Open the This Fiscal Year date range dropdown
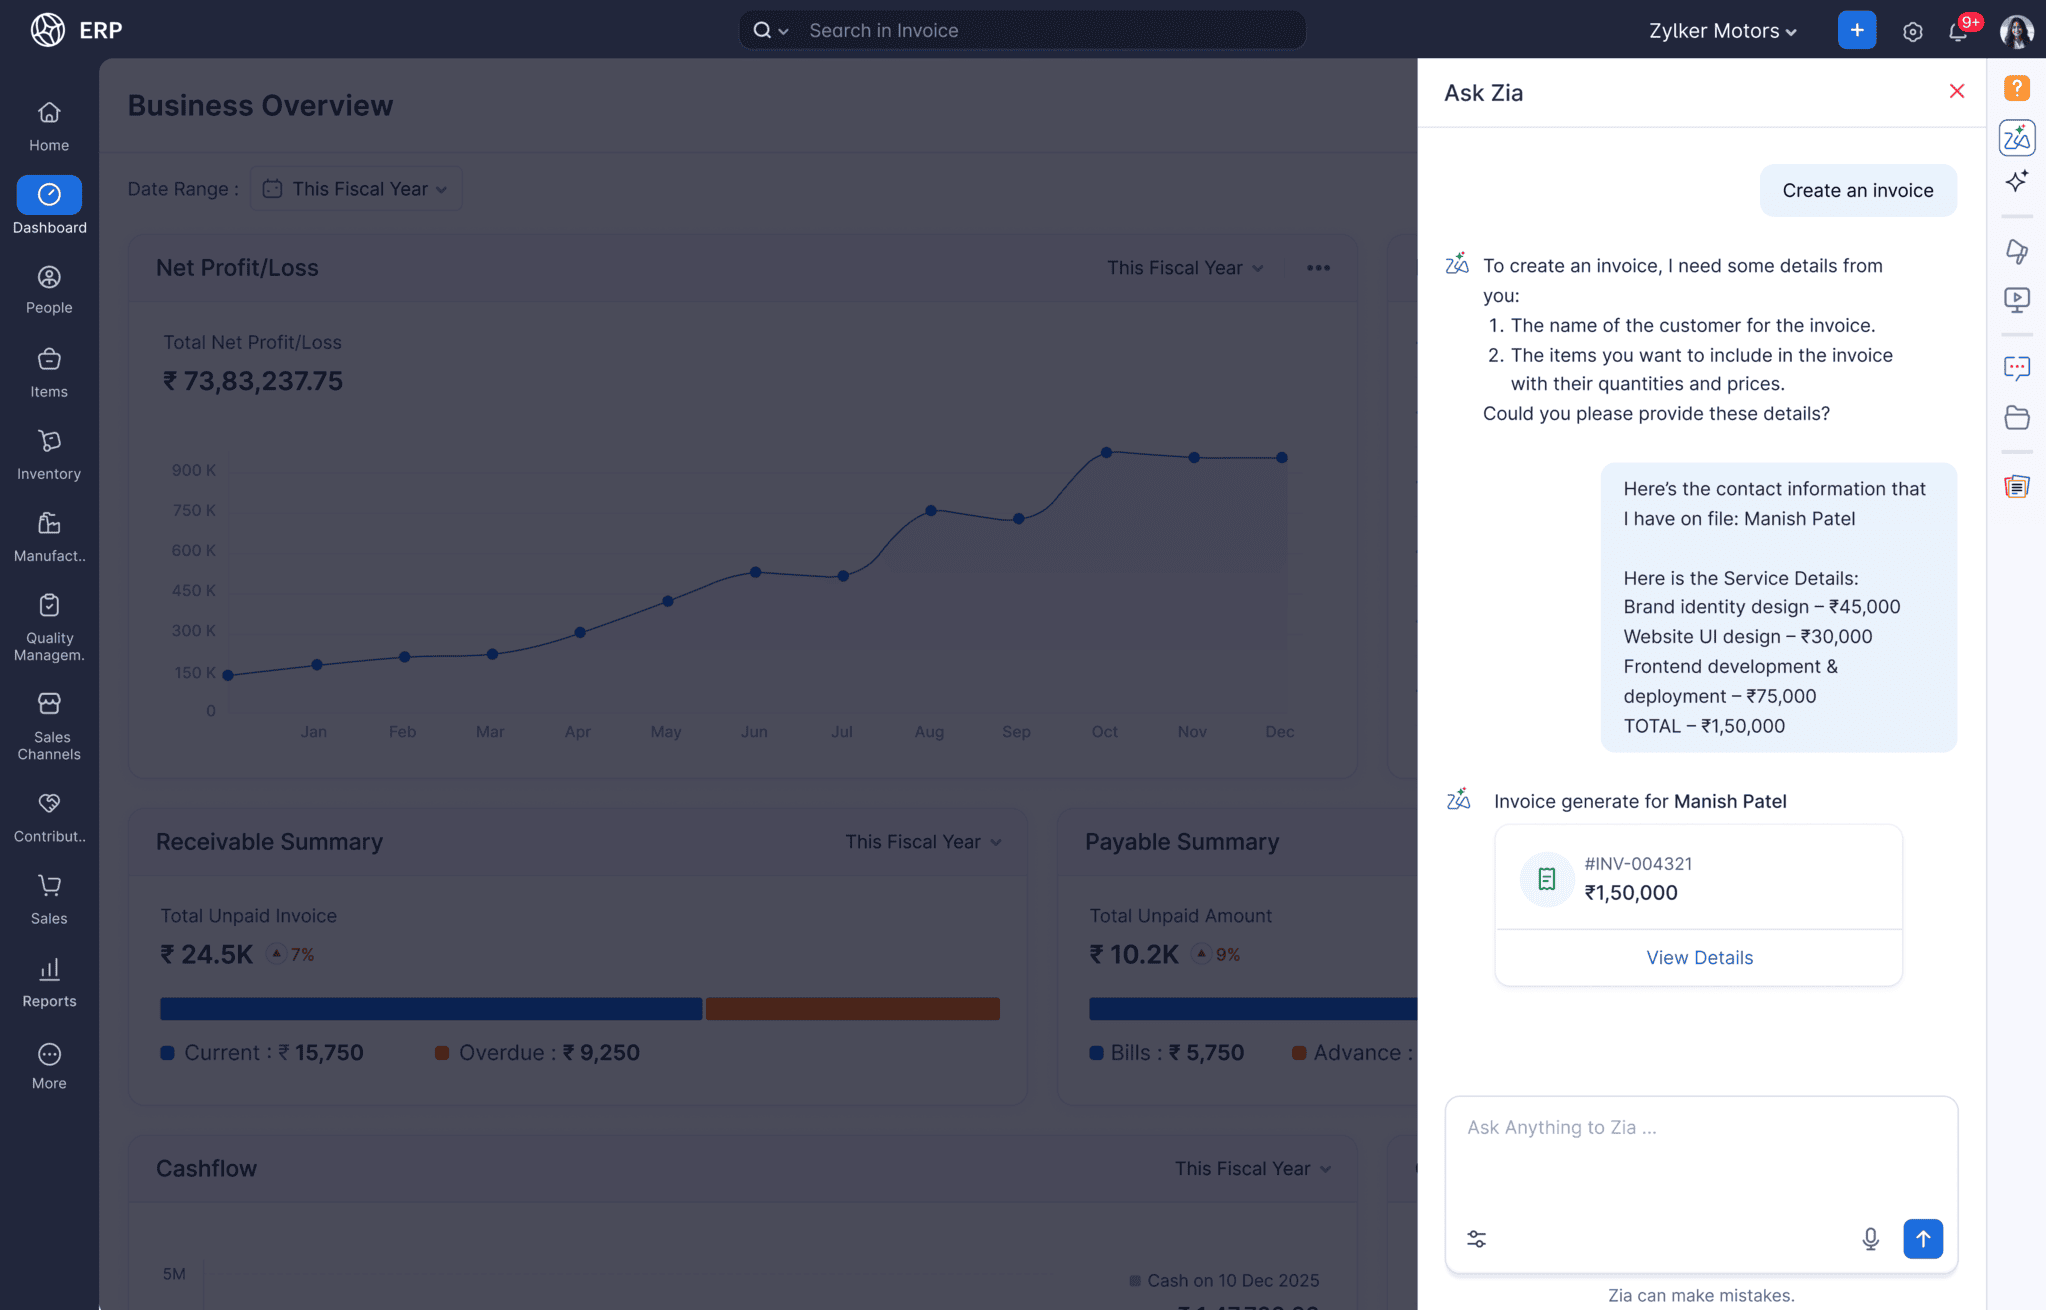Image resolution: width=2046 pixels, height=1310 pixels. [355, 188]
